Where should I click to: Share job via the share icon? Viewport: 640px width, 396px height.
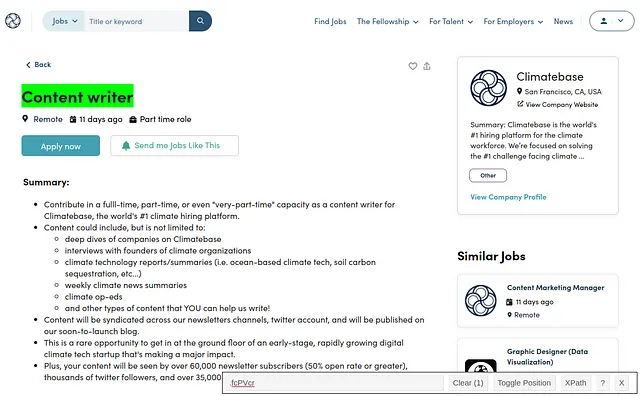(427, 66)
